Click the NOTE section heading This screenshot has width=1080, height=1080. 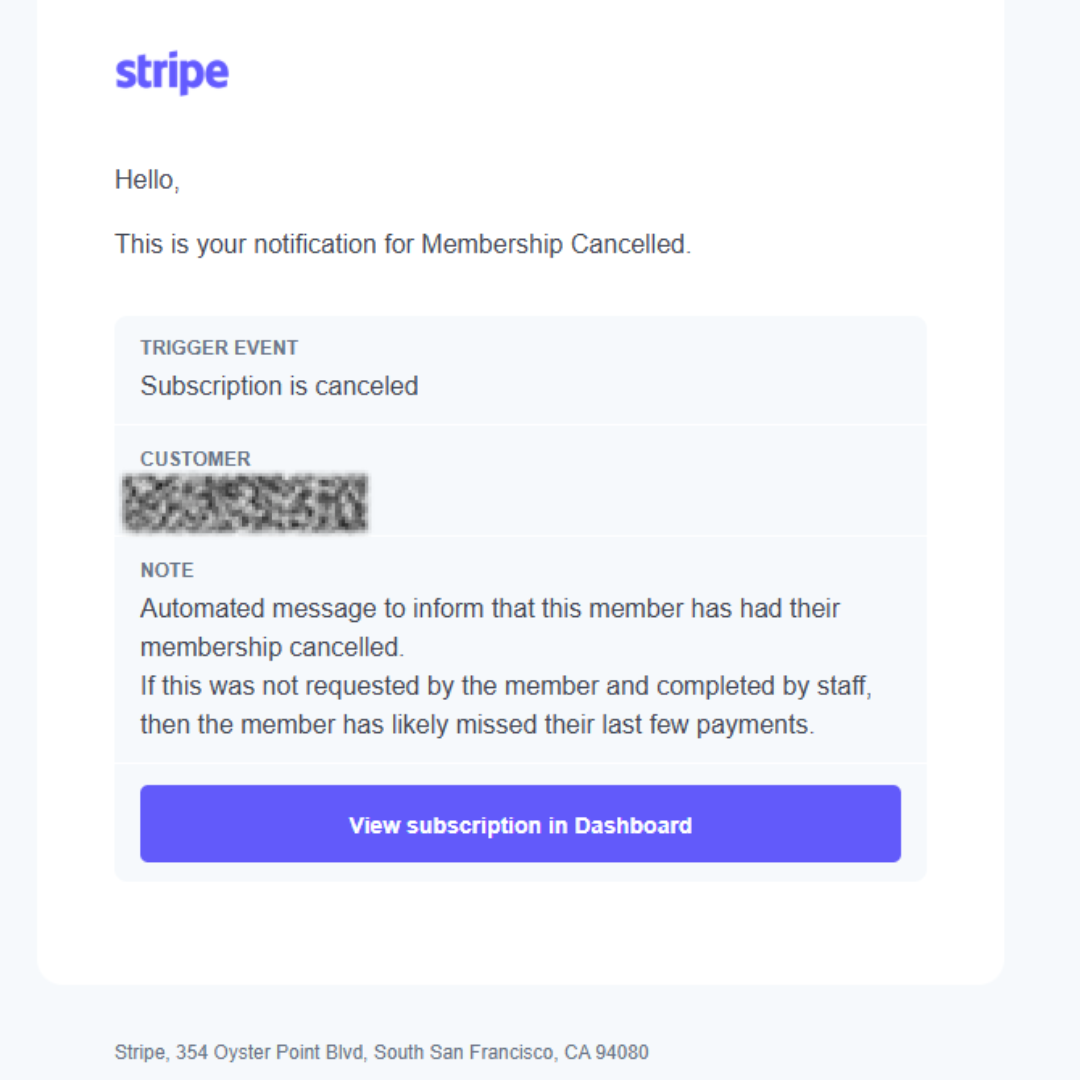166,570
